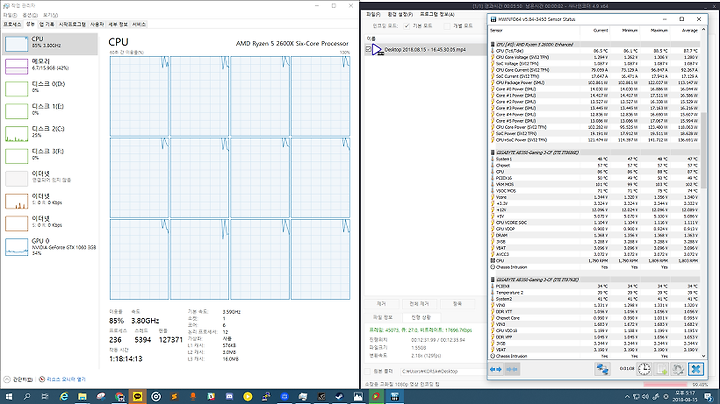
Task: Click Task Manager title bar app icon
Action: pyautogui.click(x=6, y=6)
